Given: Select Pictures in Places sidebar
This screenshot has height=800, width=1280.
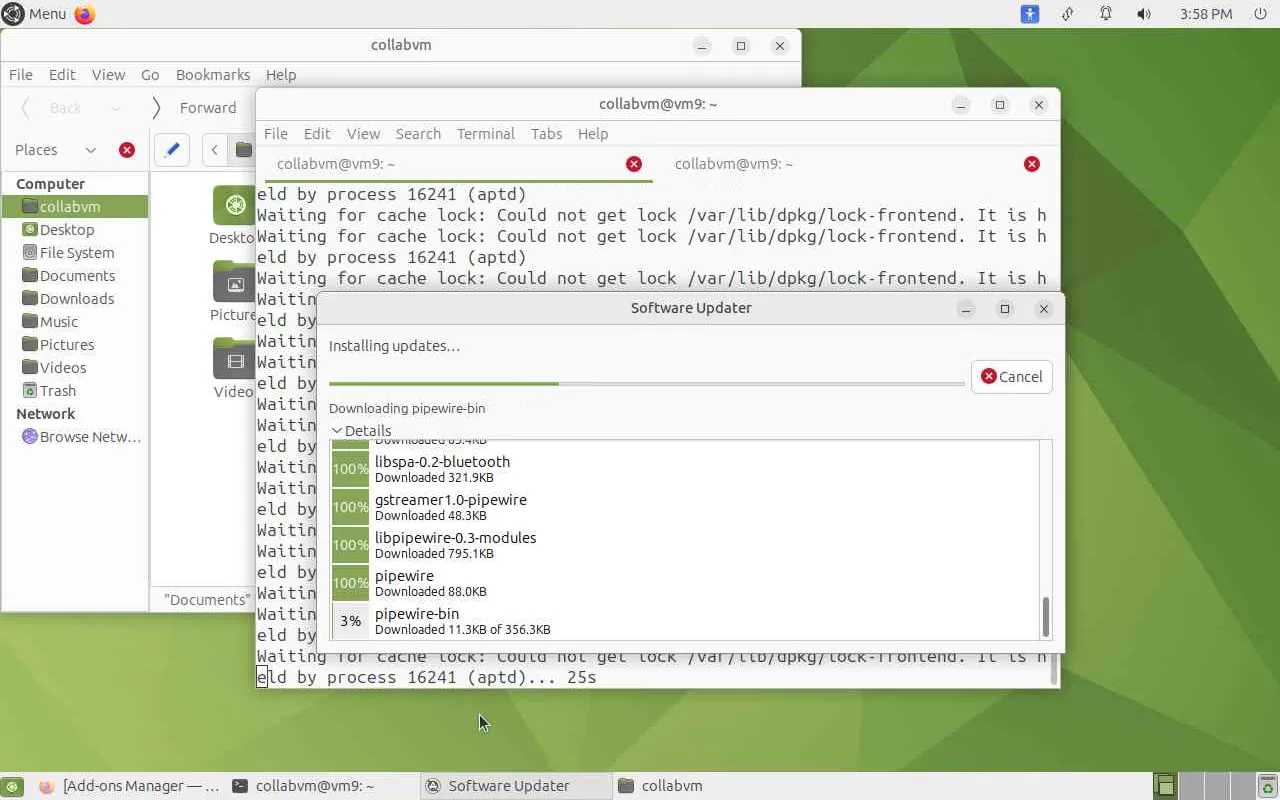Looking at the screenshot, I should (75, 345).
